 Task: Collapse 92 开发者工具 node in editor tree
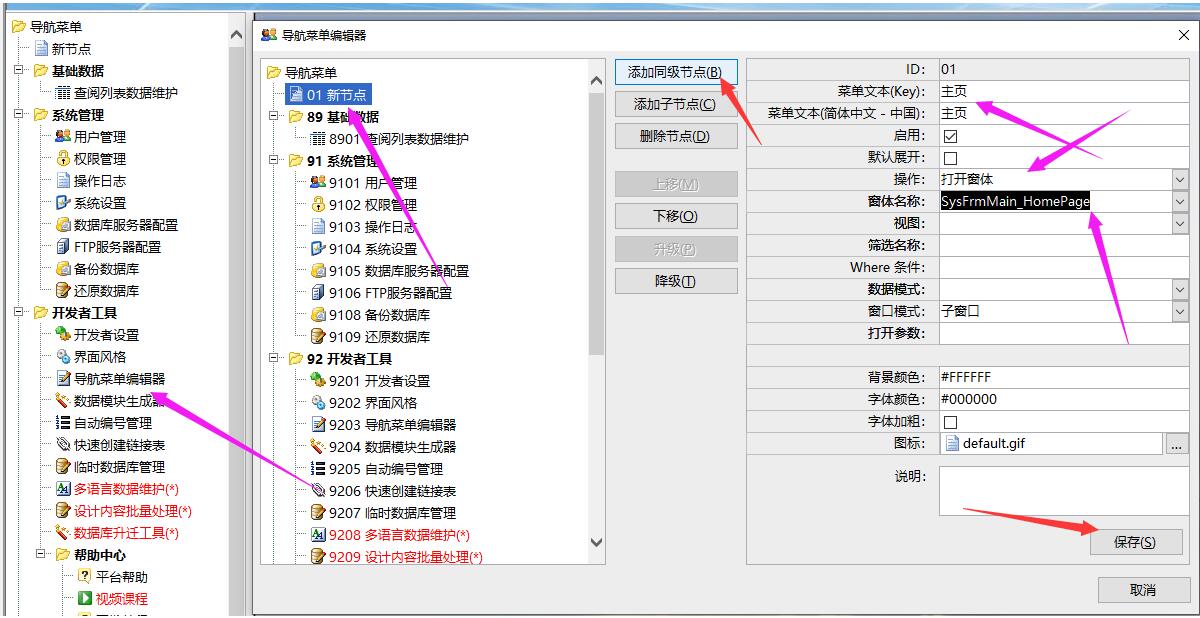274,359
